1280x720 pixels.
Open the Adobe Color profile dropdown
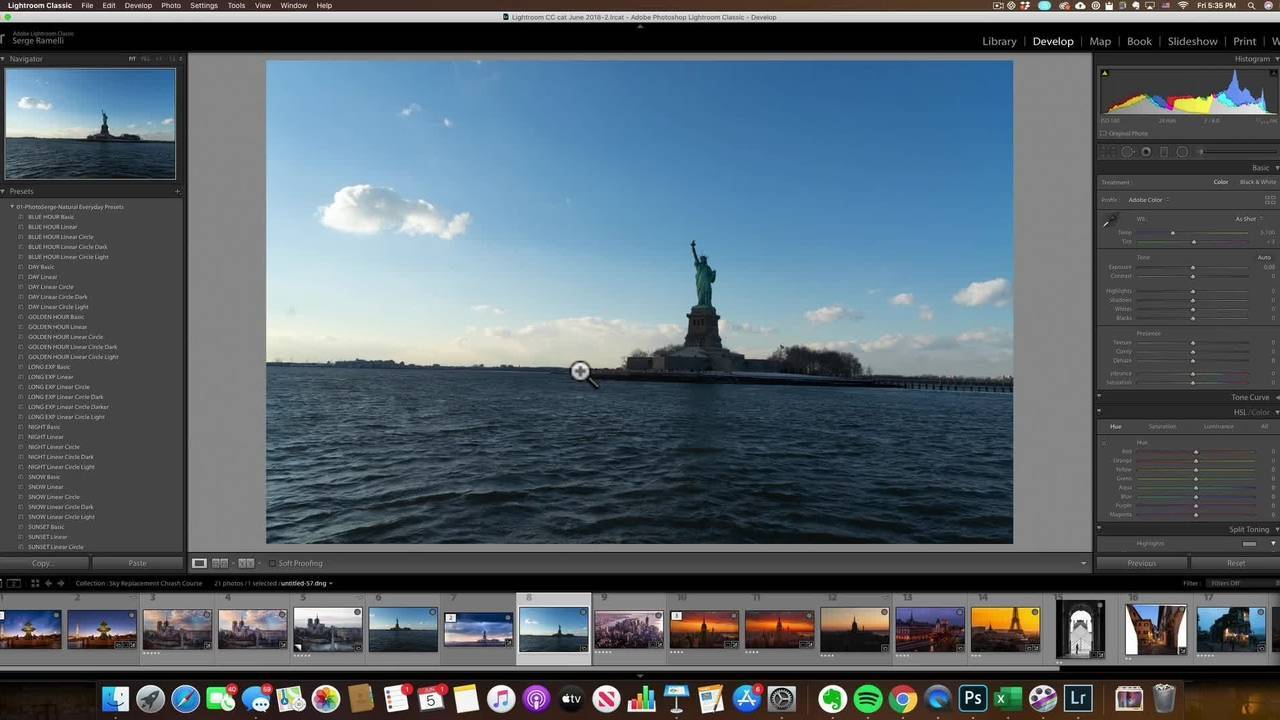(x=1148, y=200)
